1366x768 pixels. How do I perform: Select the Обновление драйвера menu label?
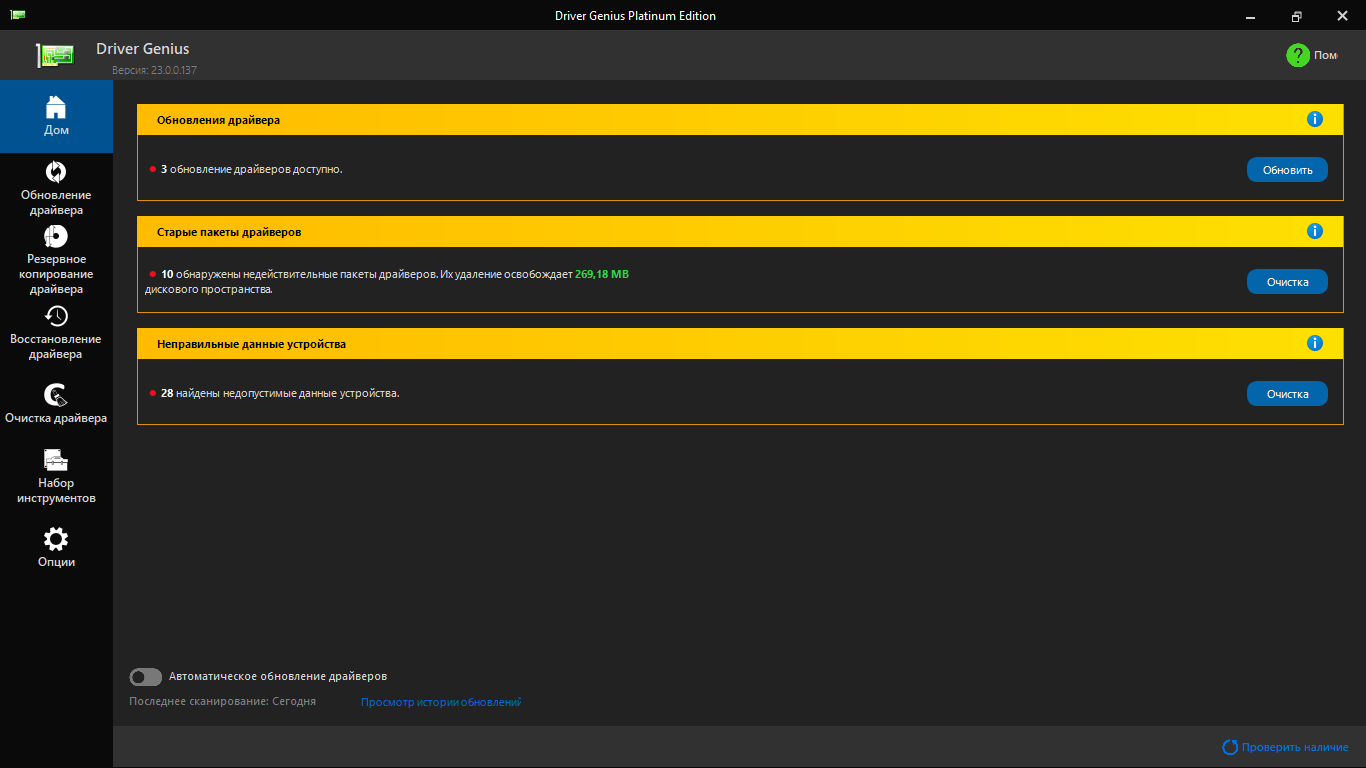coord(56,203)
